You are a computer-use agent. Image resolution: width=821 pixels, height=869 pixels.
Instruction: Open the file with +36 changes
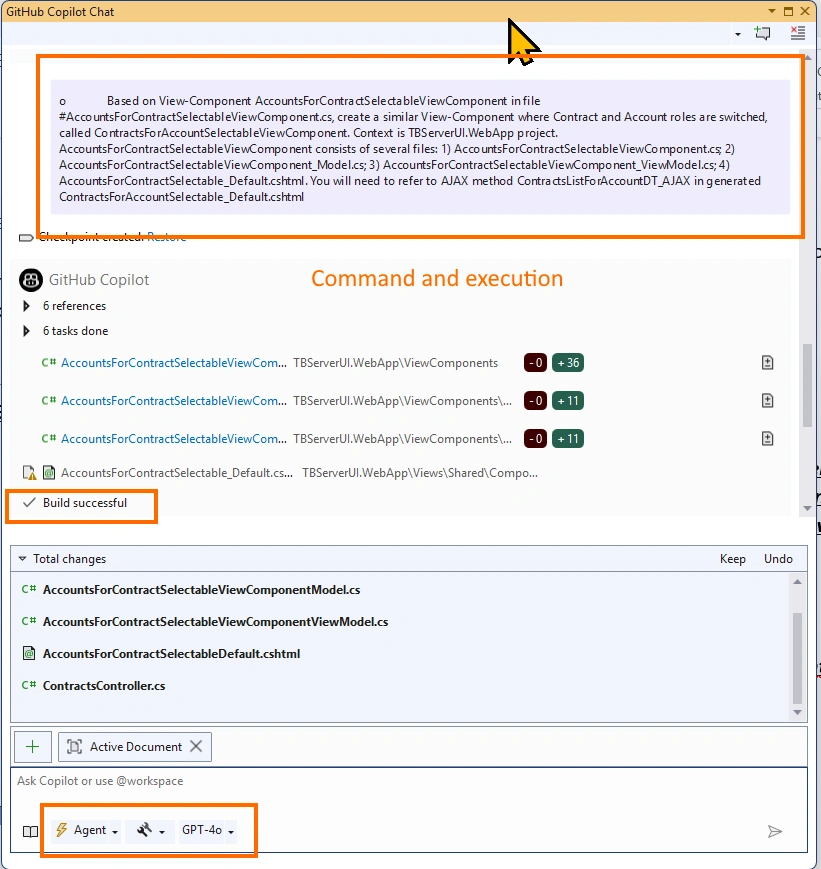[174, 363]
